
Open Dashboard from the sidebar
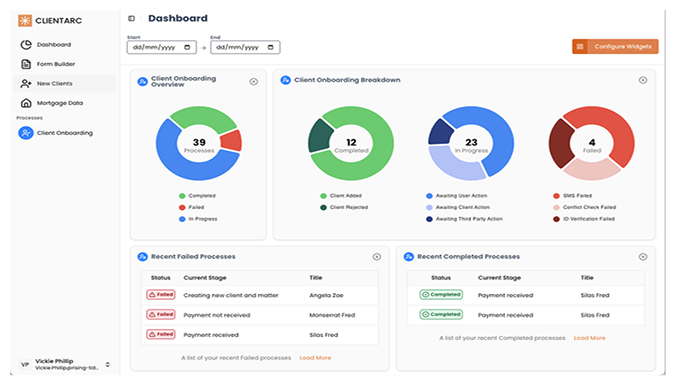click(x=65, y=44)
